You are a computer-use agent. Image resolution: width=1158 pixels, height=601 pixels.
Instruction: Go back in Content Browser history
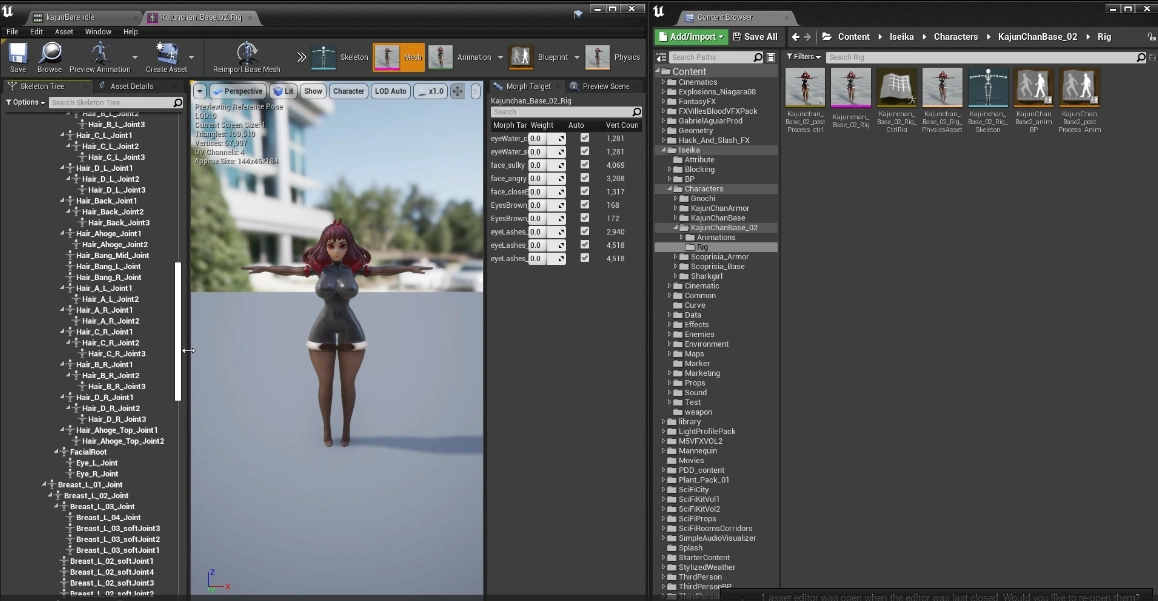[795, 37]
